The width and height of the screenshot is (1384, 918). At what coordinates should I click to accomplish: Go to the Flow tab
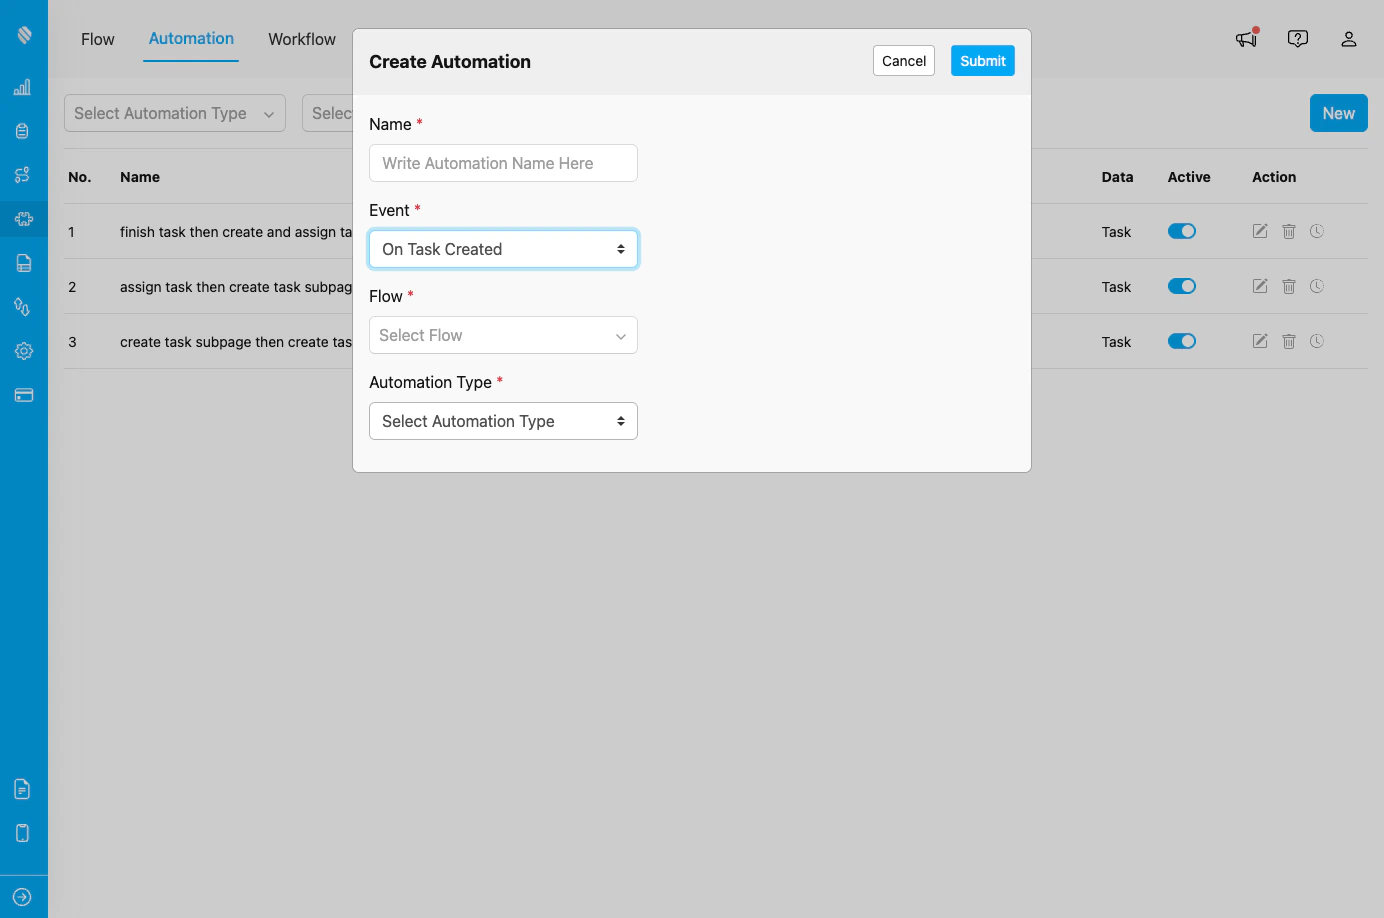point(97,39)
